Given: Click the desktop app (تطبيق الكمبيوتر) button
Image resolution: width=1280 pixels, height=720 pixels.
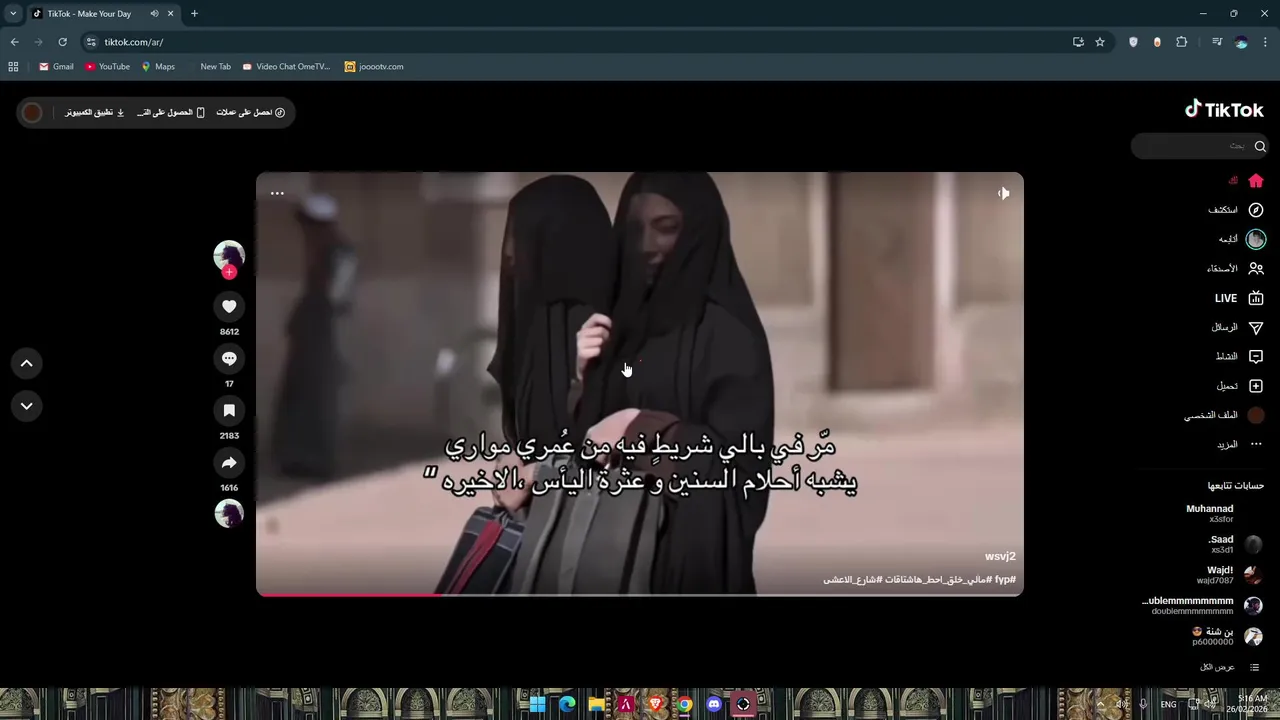Looking at the screenshot, I should pos(95,112).
